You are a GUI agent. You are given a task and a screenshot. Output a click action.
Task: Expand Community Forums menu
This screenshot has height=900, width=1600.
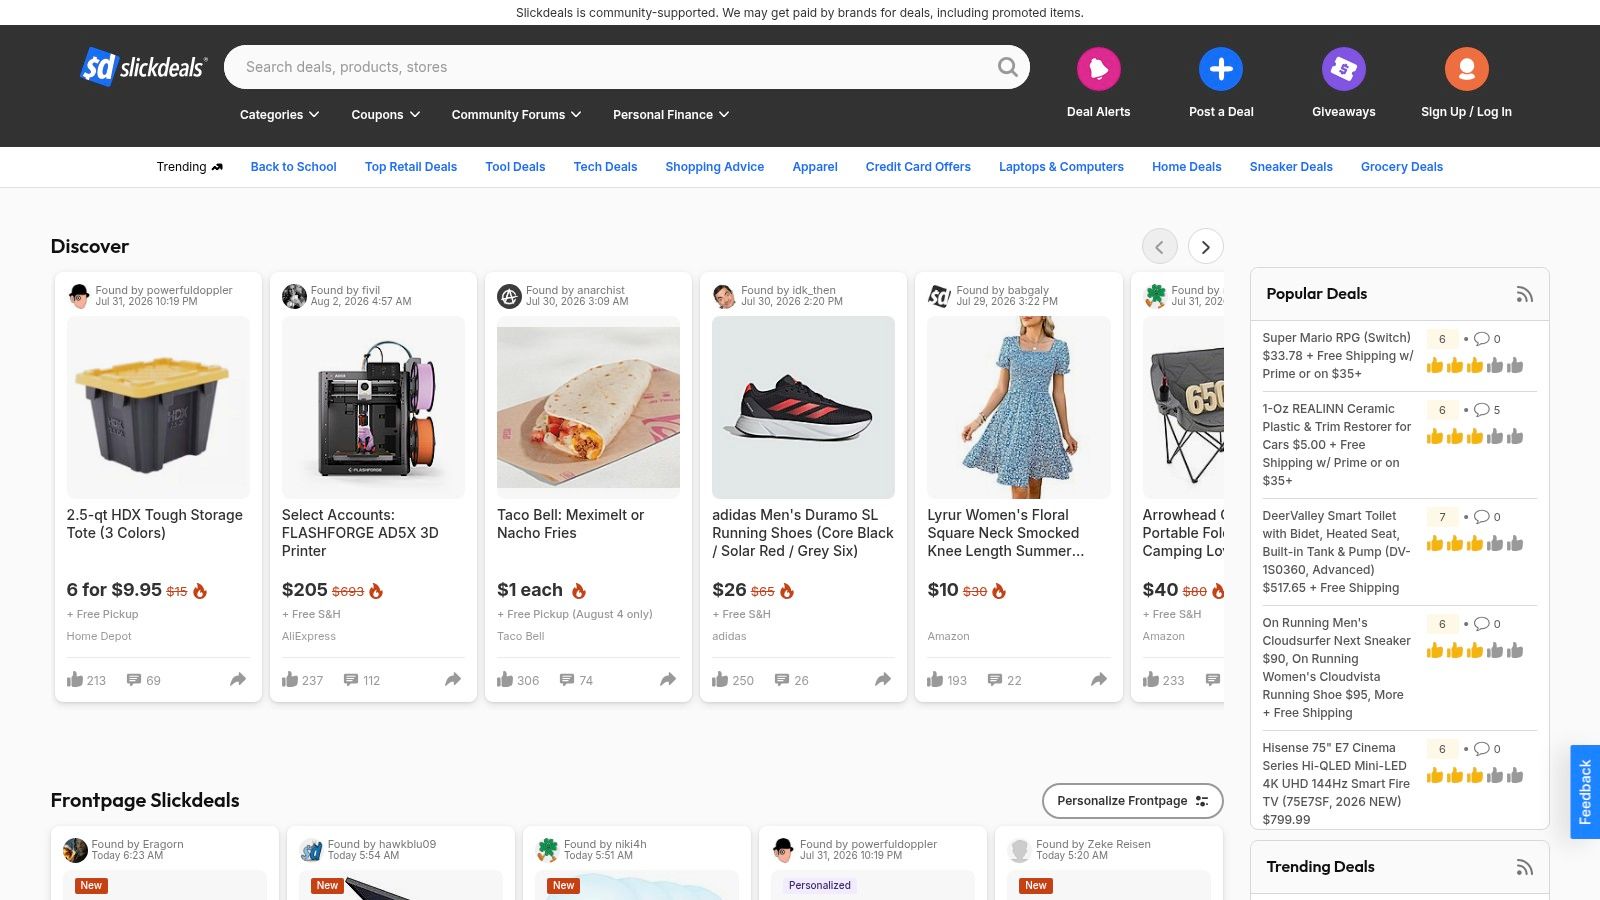tap(516, 115)
